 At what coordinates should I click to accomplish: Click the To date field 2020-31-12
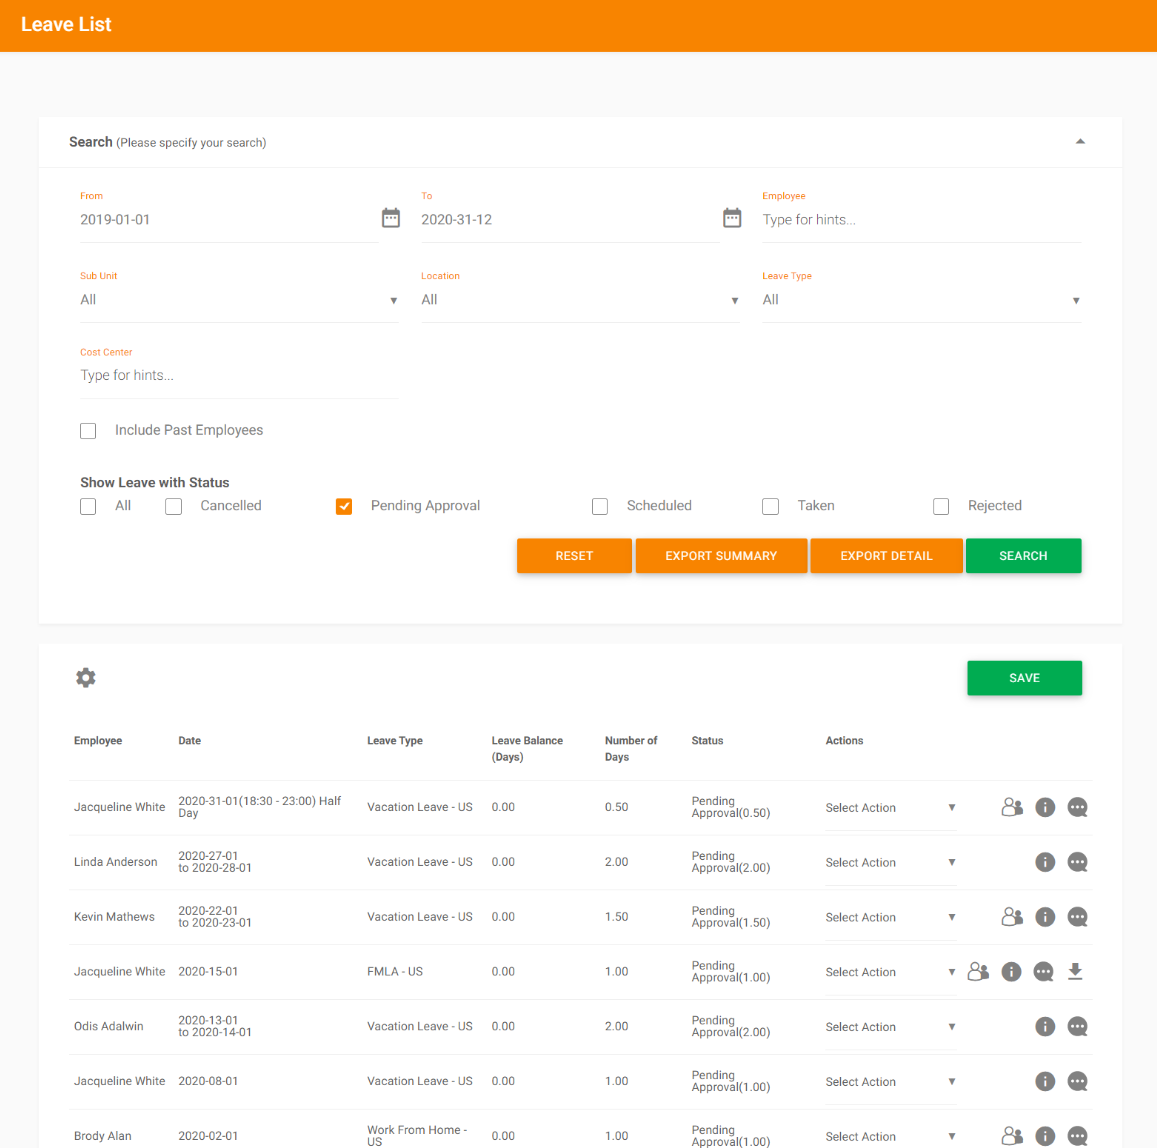point(570,220)
